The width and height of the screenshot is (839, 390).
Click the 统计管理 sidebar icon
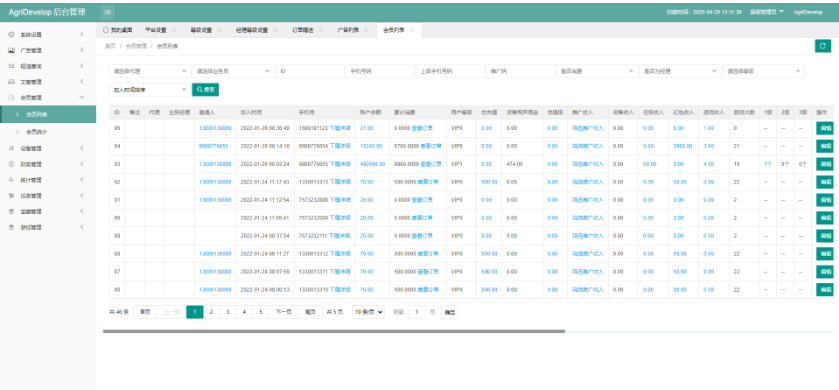pyautogui.click(x=11, y=180)
